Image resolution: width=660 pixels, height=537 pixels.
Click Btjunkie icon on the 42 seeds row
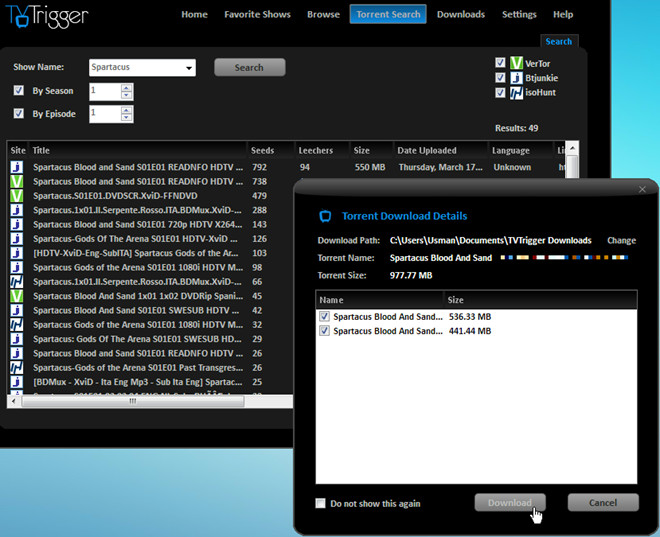tap(16, 310)
